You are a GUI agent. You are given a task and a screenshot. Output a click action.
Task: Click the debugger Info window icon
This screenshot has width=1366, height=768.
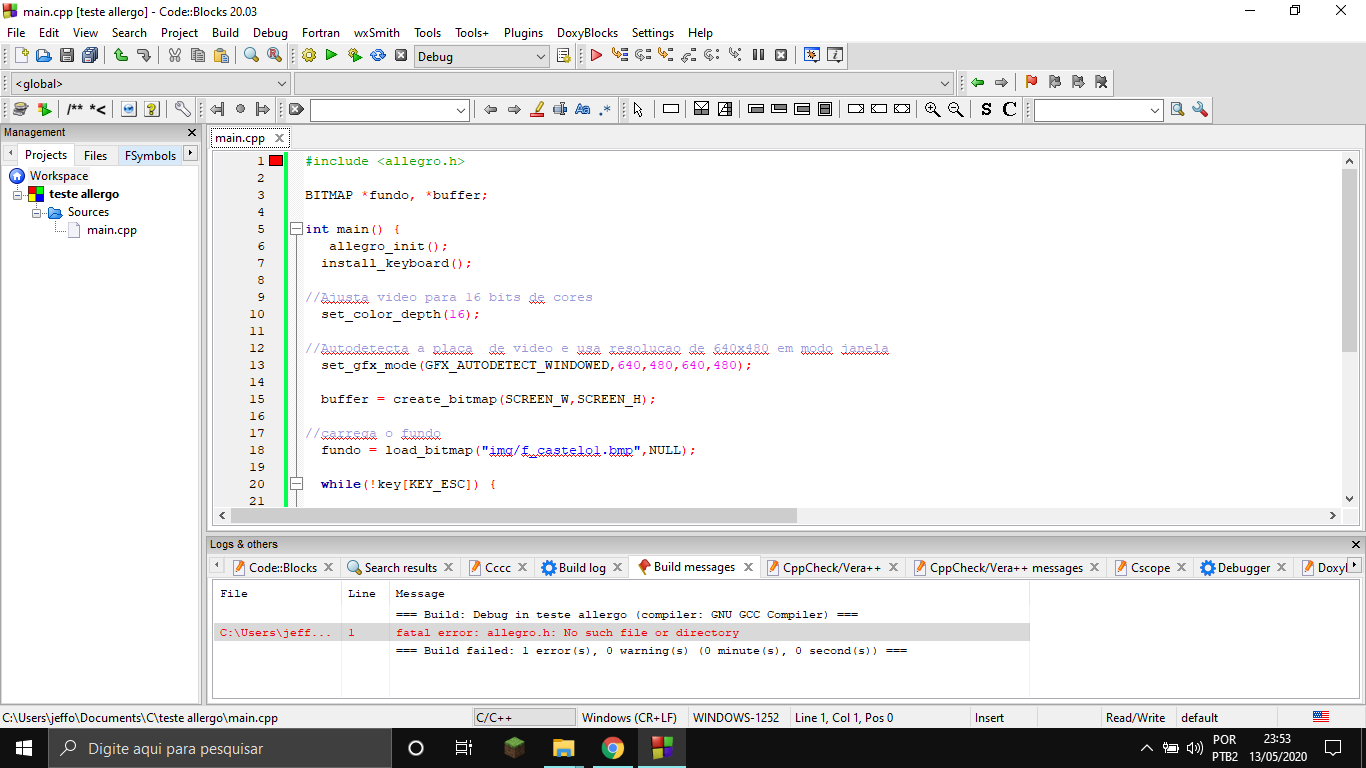click(835, 56)
